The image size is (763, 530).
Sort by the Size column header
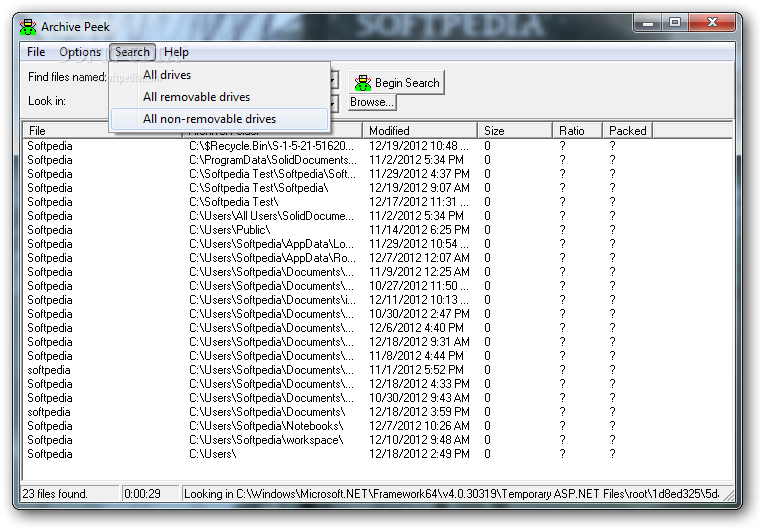[515, 131]
